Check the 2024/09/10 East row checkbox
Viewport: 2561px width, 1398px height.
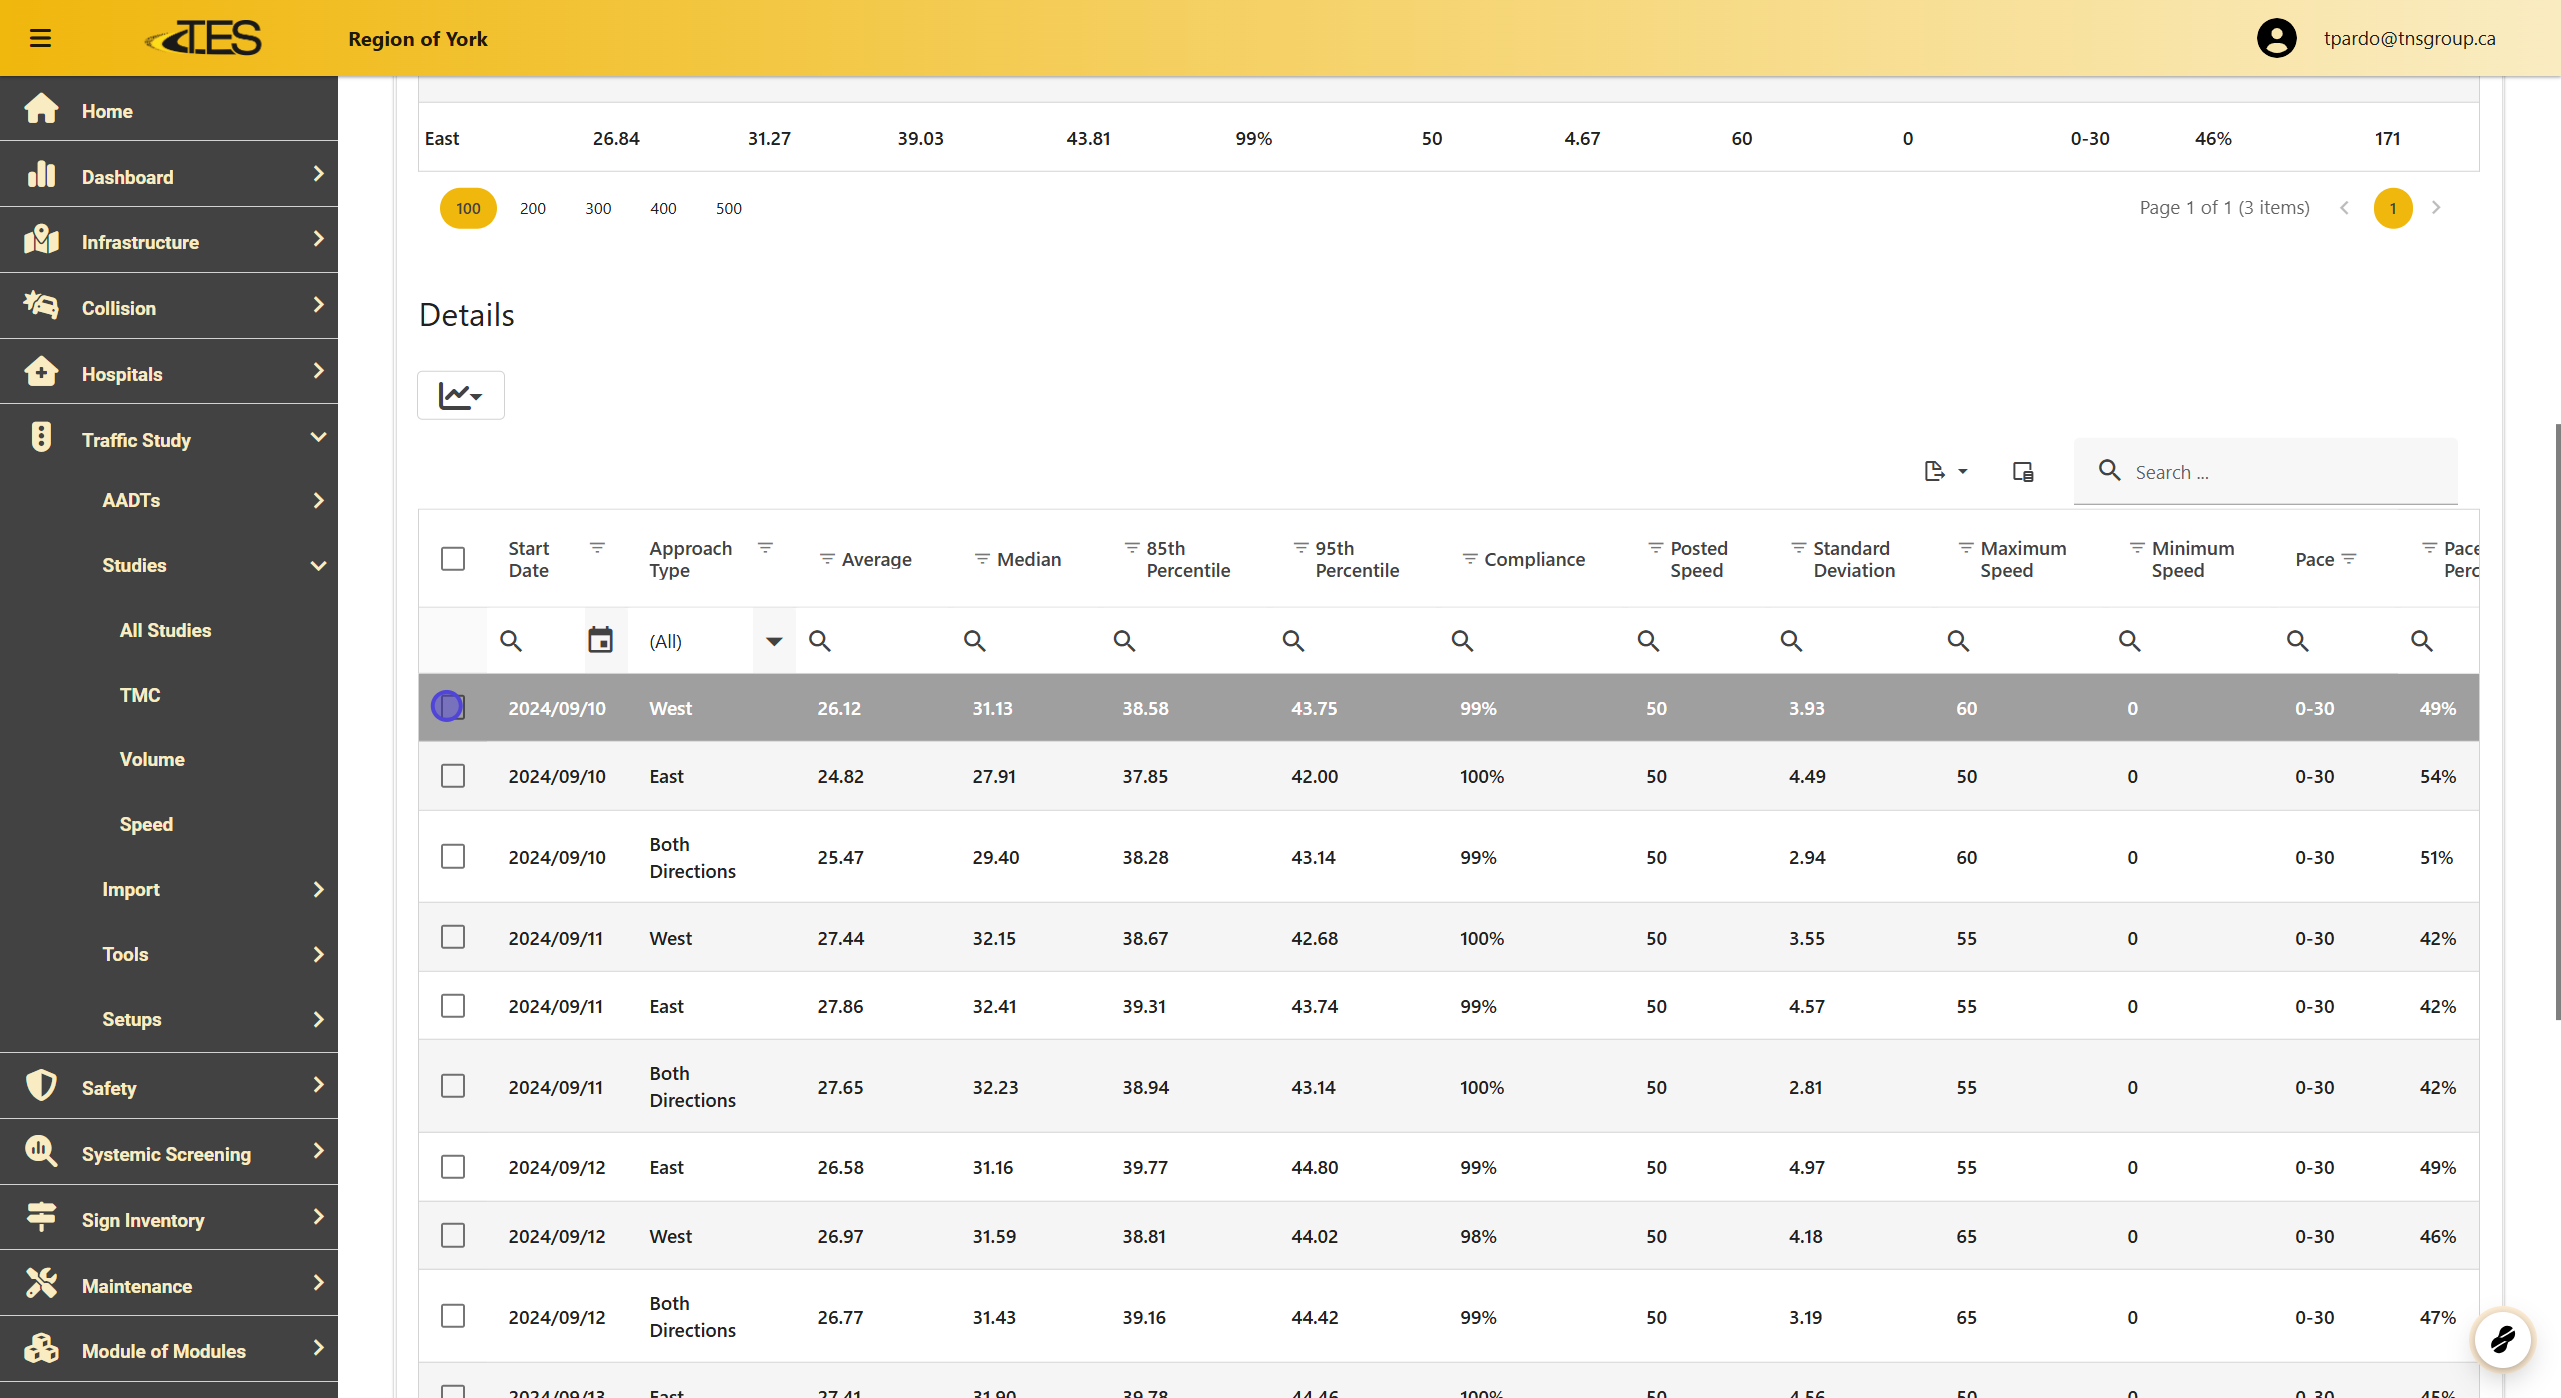pyautogui.click(x=453, y=776)
